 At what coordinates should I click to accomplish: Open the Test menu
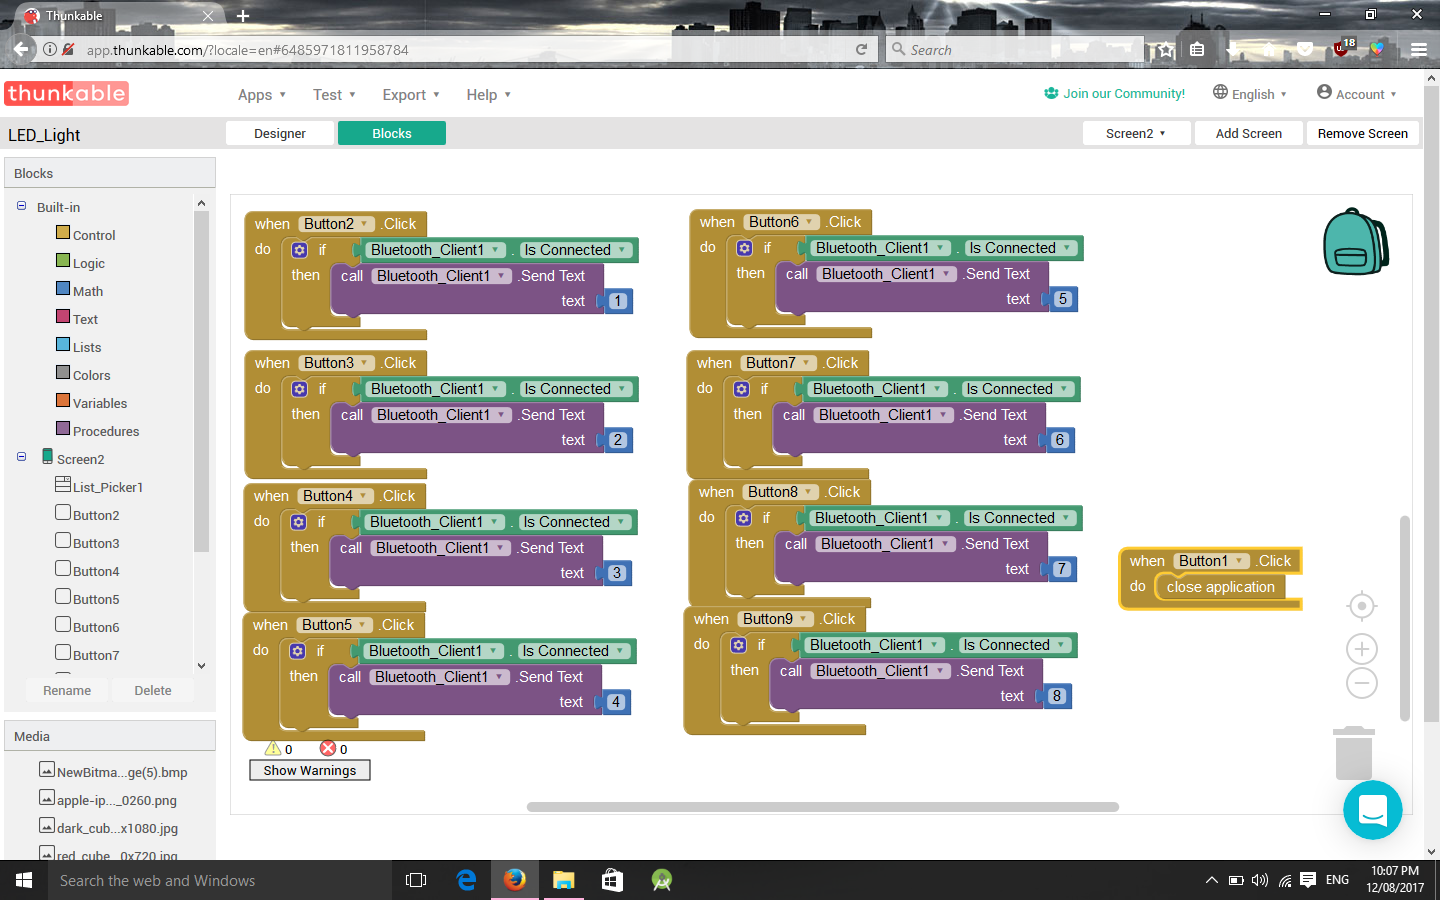tap(334, 95)
